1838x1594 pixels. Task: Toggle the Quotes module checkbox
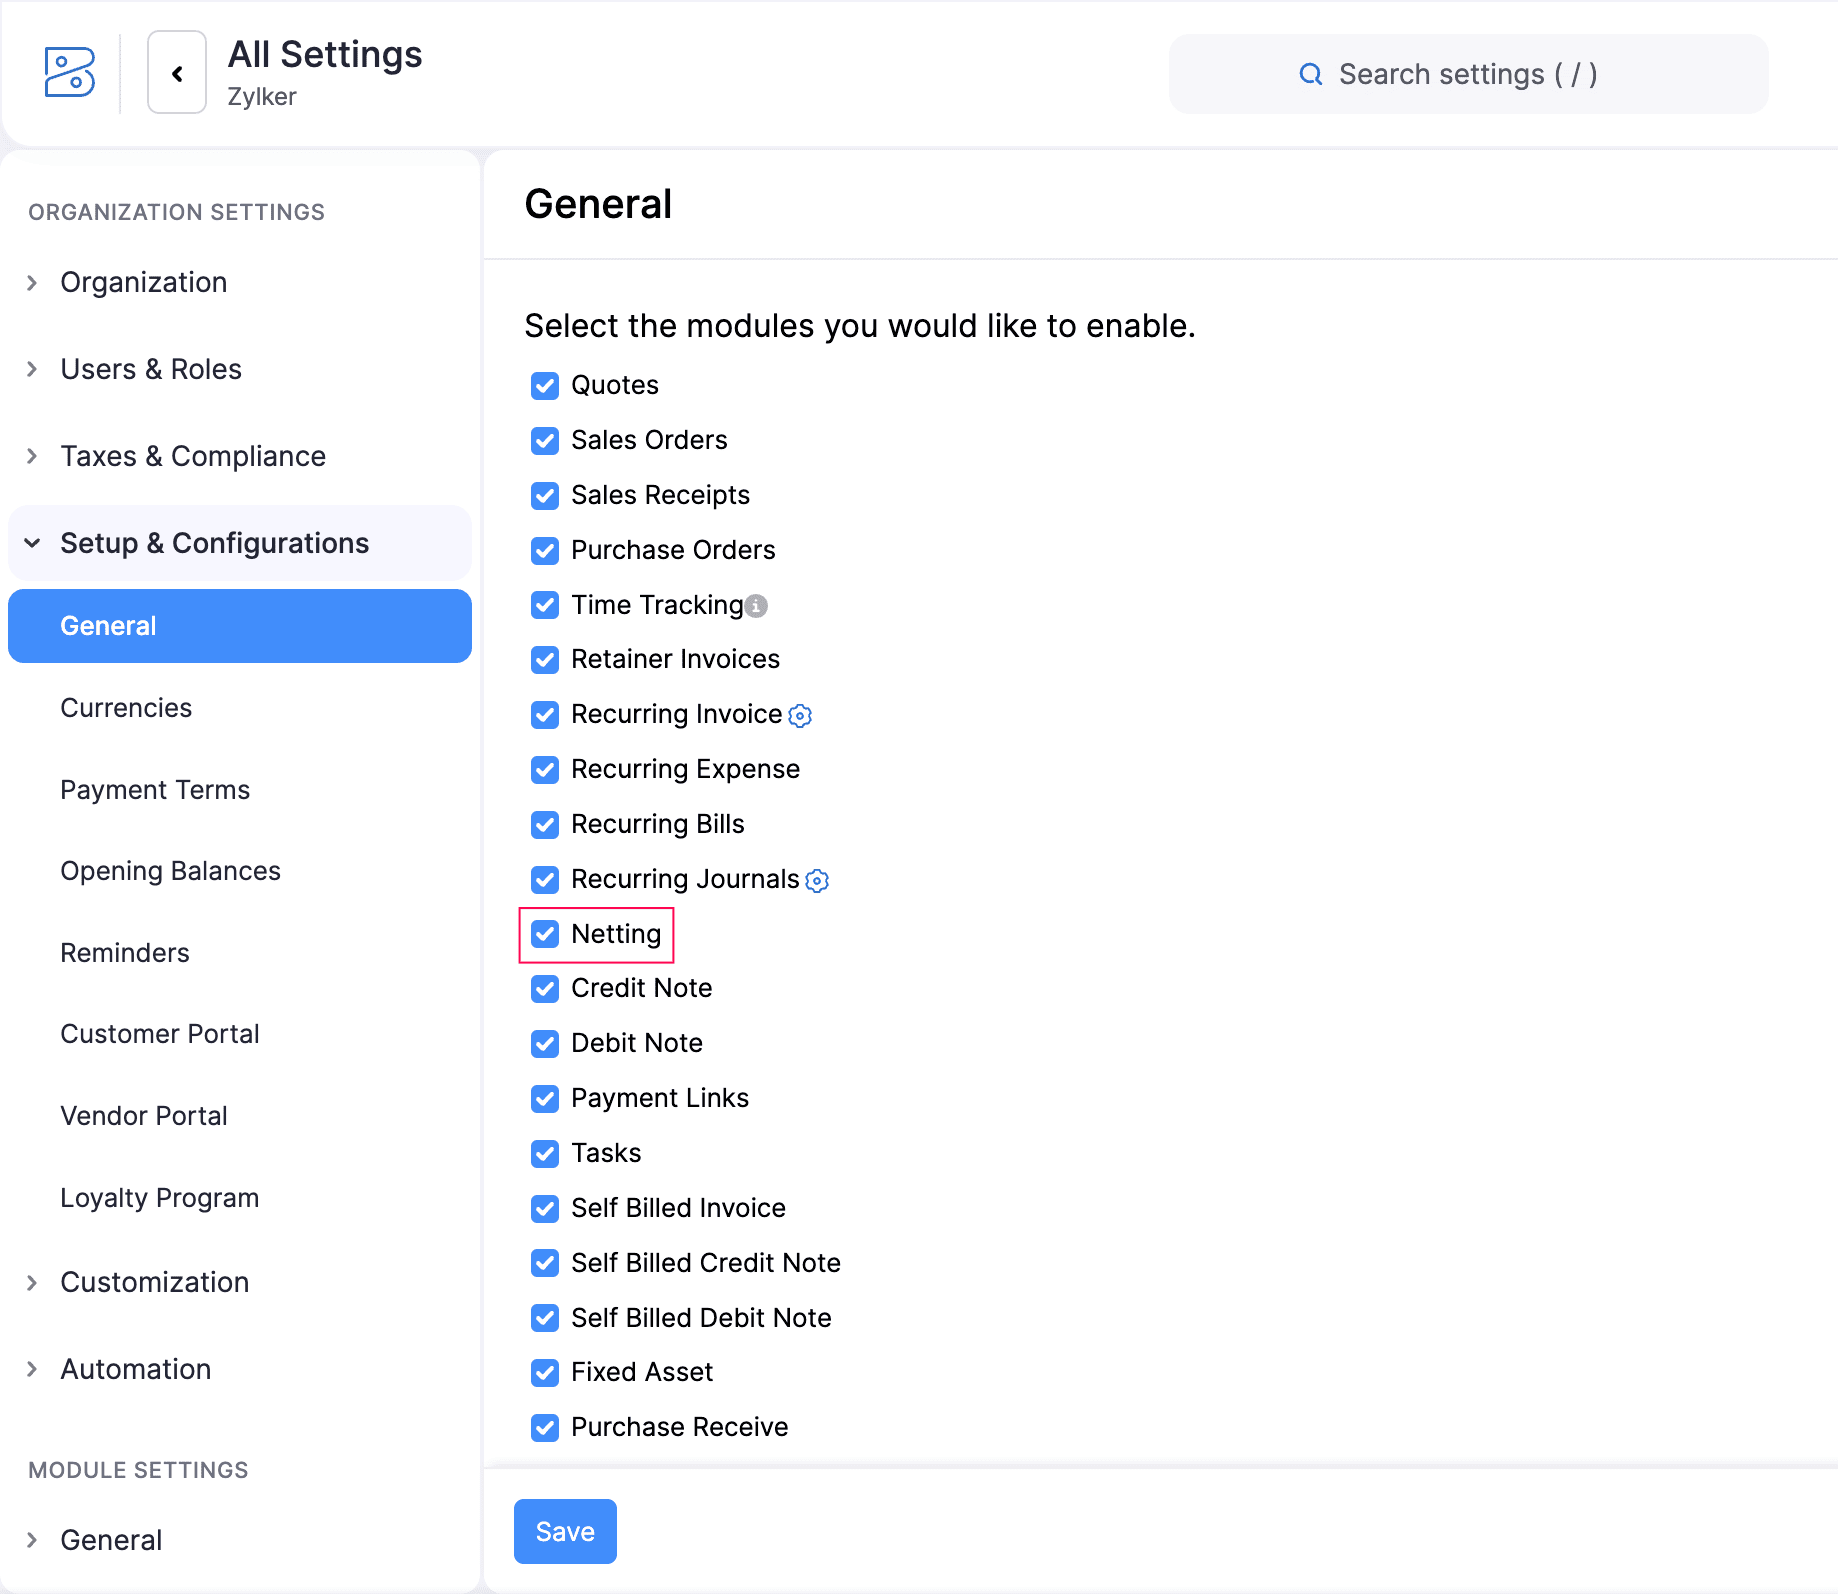[545, 385]
